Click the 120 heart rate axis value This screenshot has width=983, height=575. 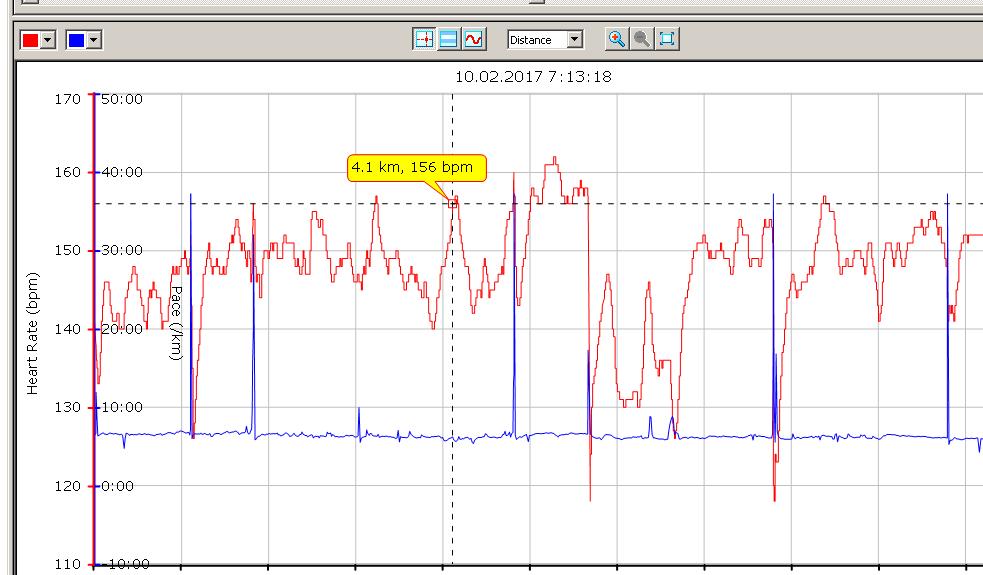(x=68, y=486)
